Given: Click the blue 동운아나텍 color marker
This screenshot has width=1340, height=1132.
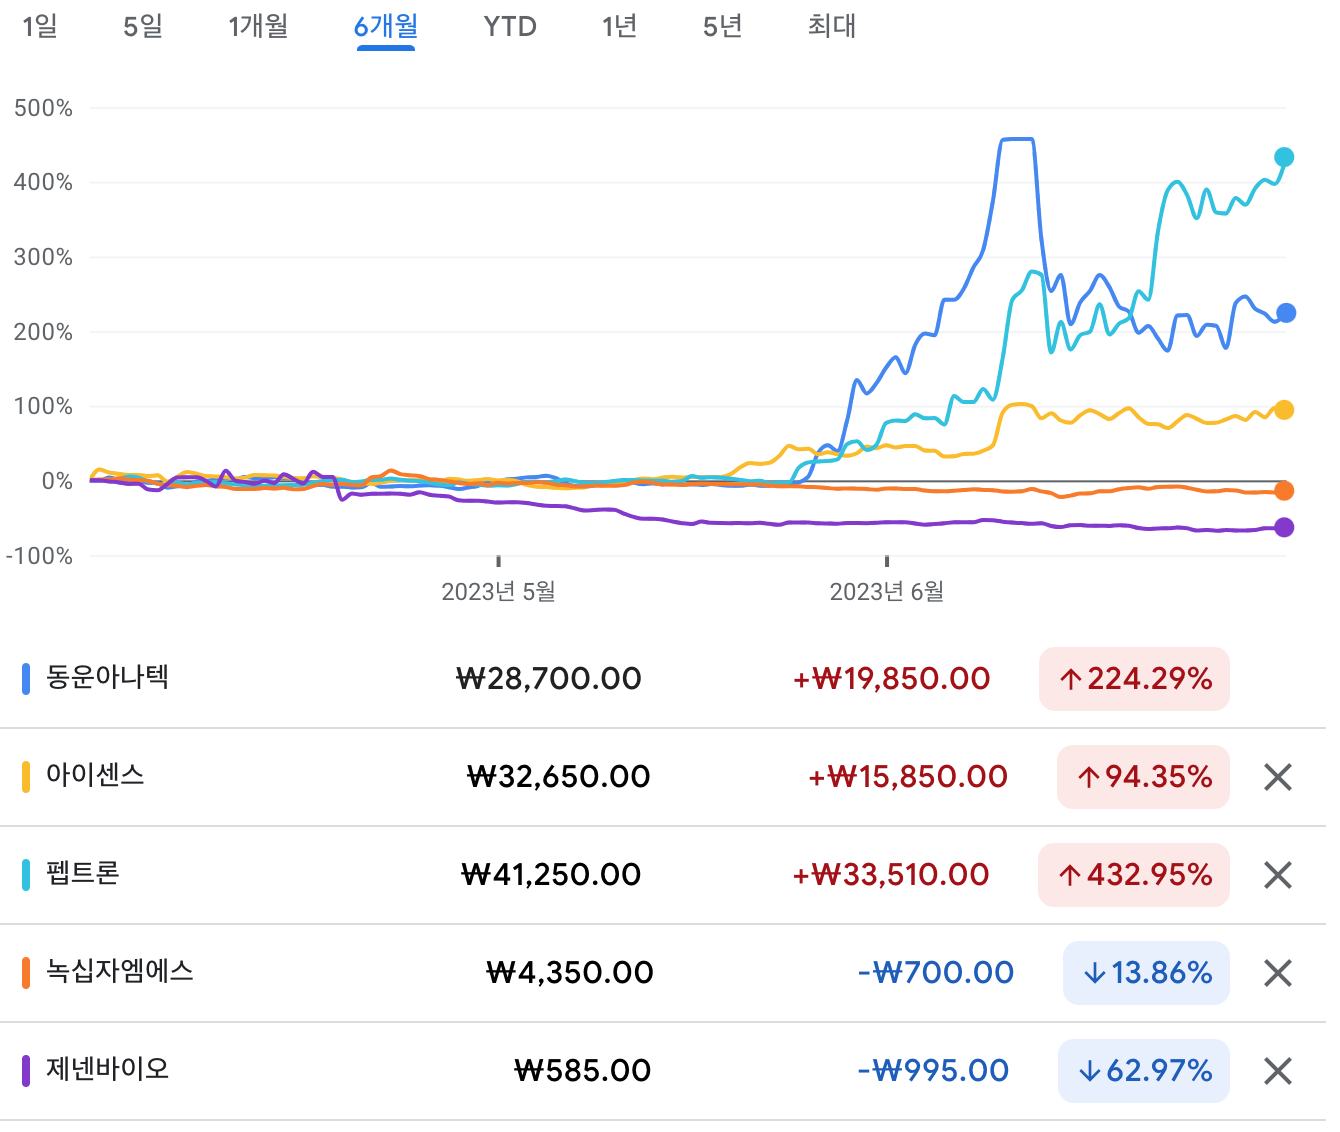Looking at the screenshot, I should (x=26, y=679).
